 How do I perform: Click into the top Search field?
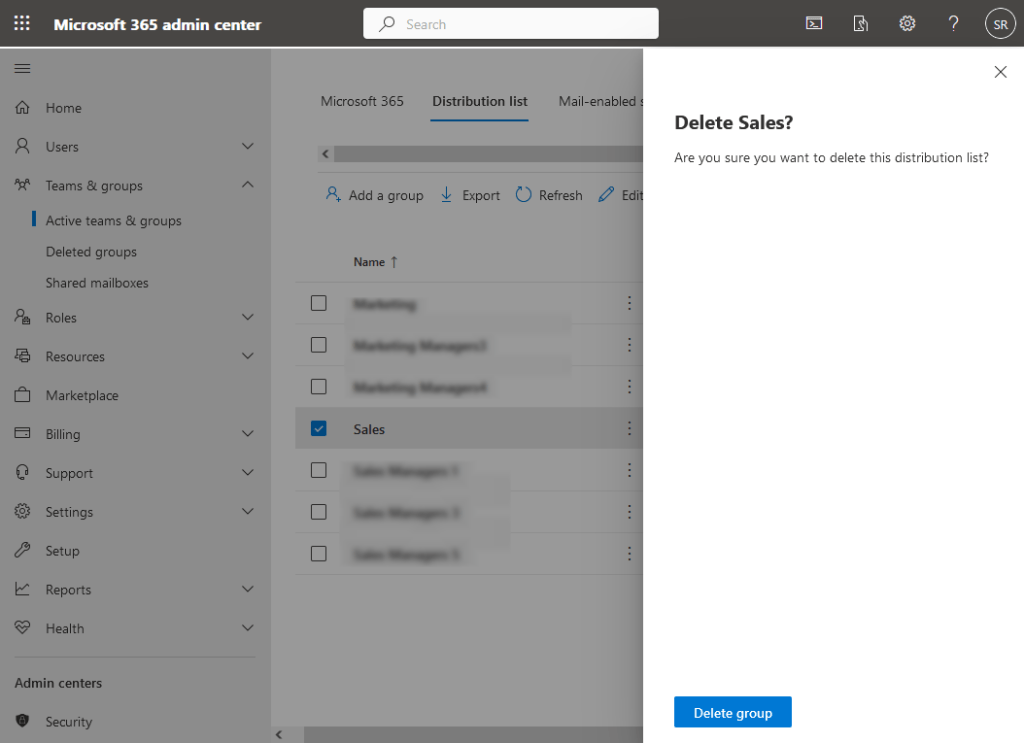(x=510, y=23)
